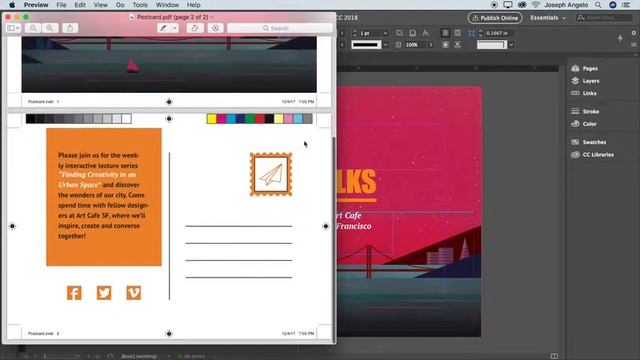Viewport: 640px width, 360px height.
Task: Open the opacity slider arrow beside 100%
Action: click(431, 44)
